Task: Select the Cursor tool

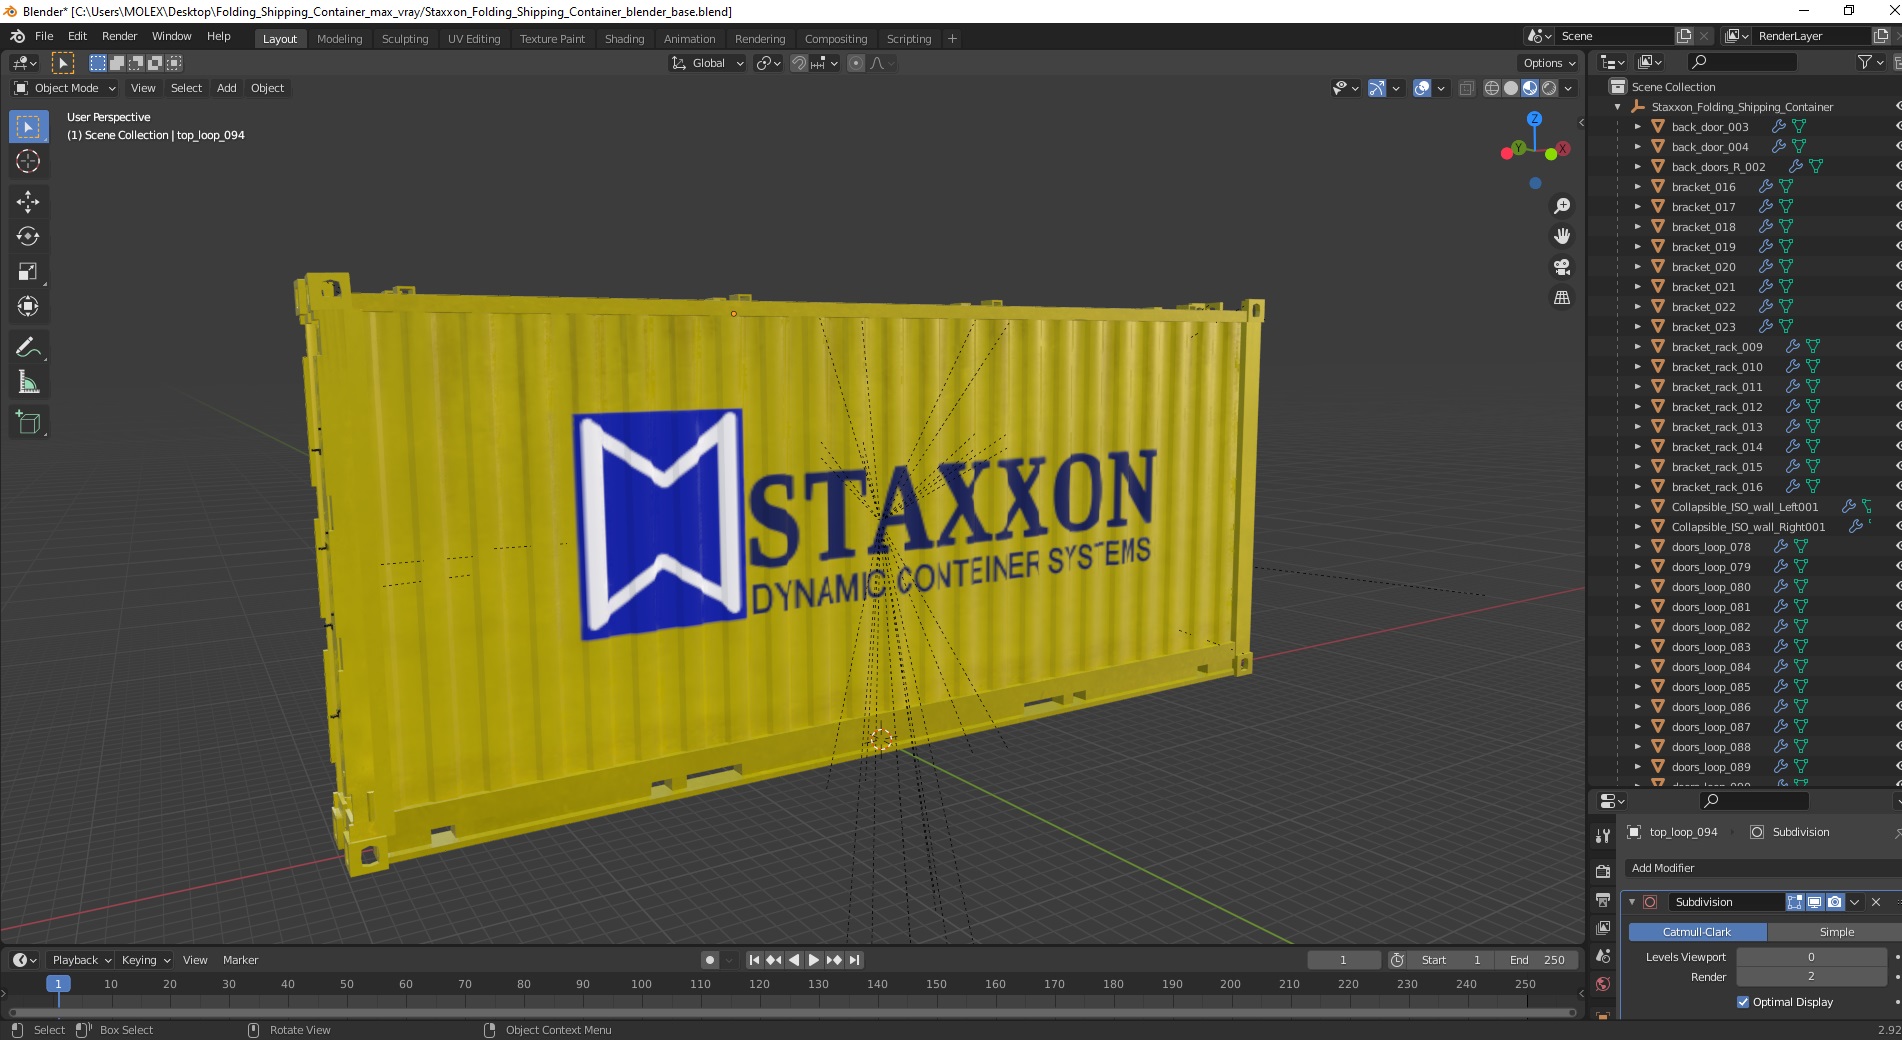Action: (28, 161)
